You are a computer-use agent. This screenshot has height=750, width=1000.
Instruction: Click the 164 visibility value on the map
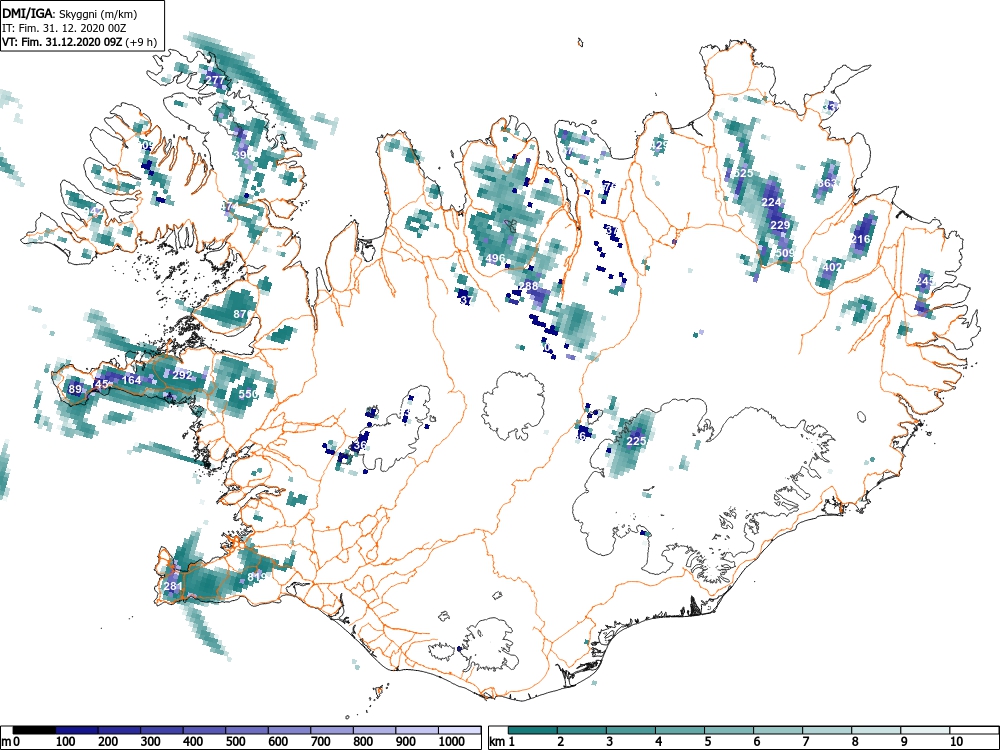131,380
